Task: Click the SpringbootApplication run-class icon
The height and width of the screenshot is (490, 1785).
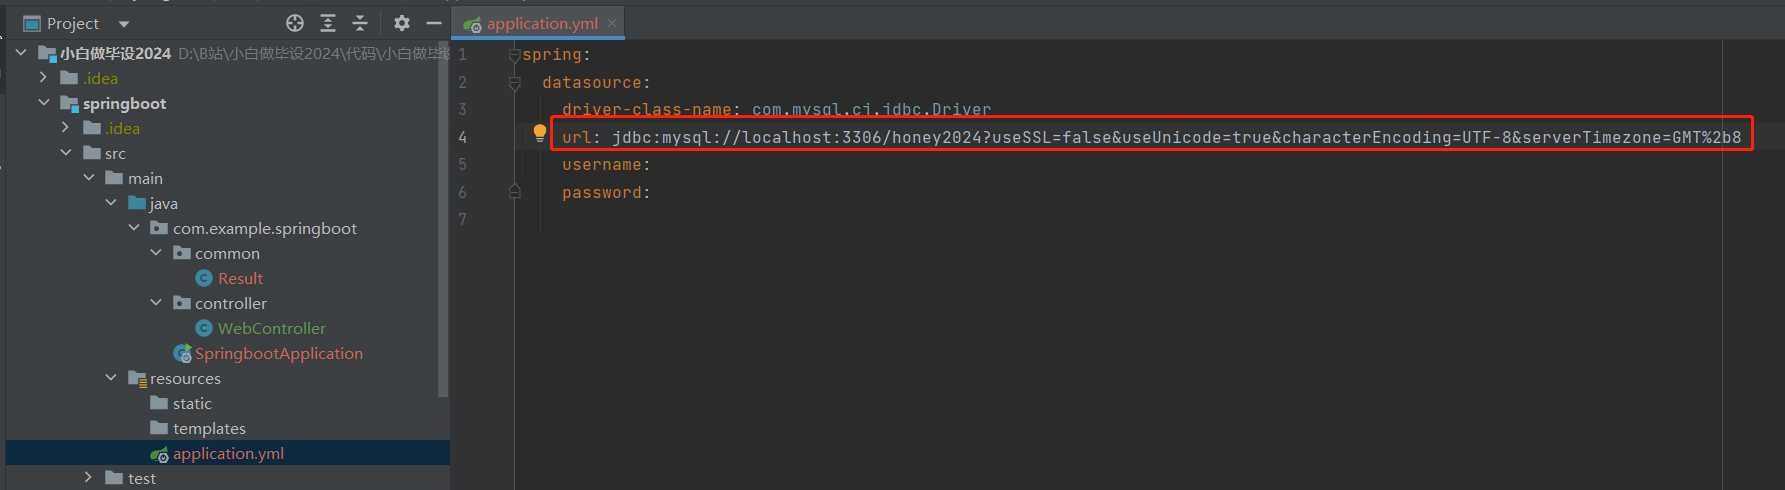Action: coord(182,353)
